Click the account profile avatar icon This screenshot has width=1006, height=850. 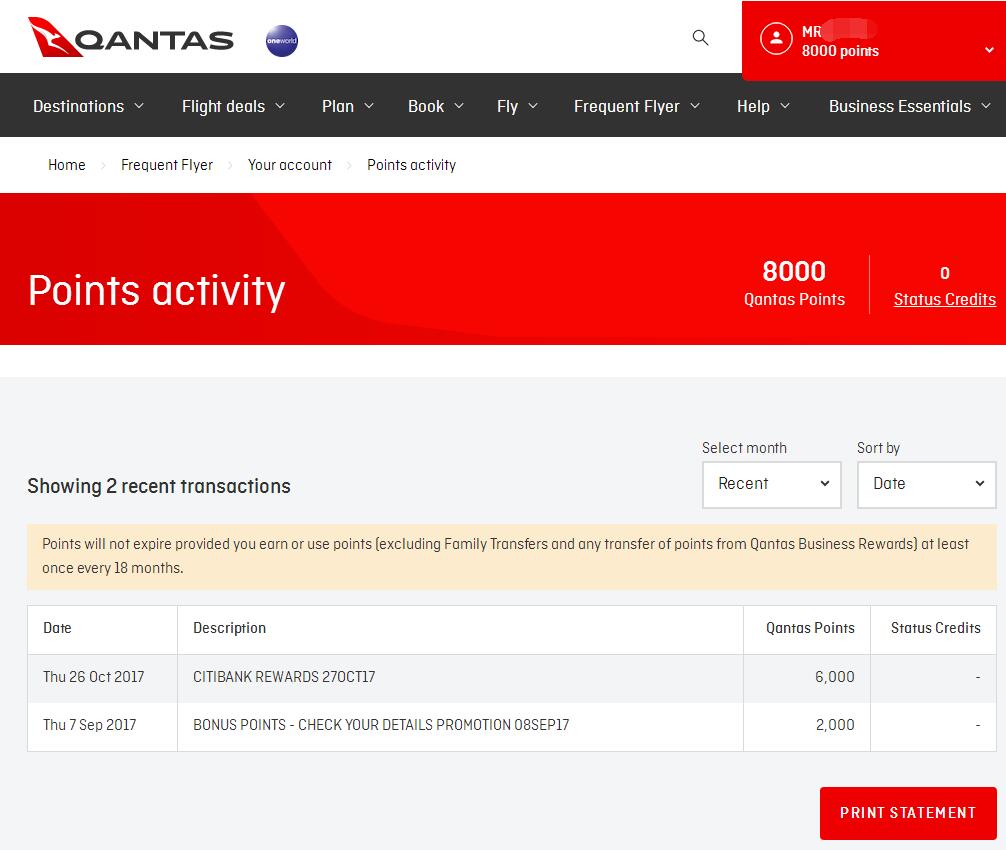click(x=776, y=38)
